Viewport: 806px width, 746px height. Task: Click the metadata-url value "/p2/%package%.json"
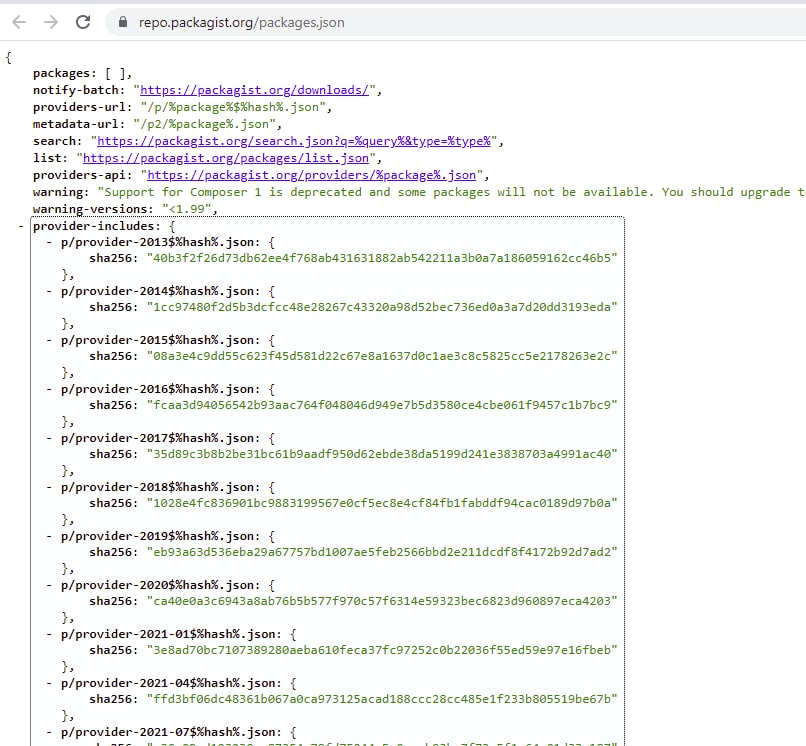point(204,124)
